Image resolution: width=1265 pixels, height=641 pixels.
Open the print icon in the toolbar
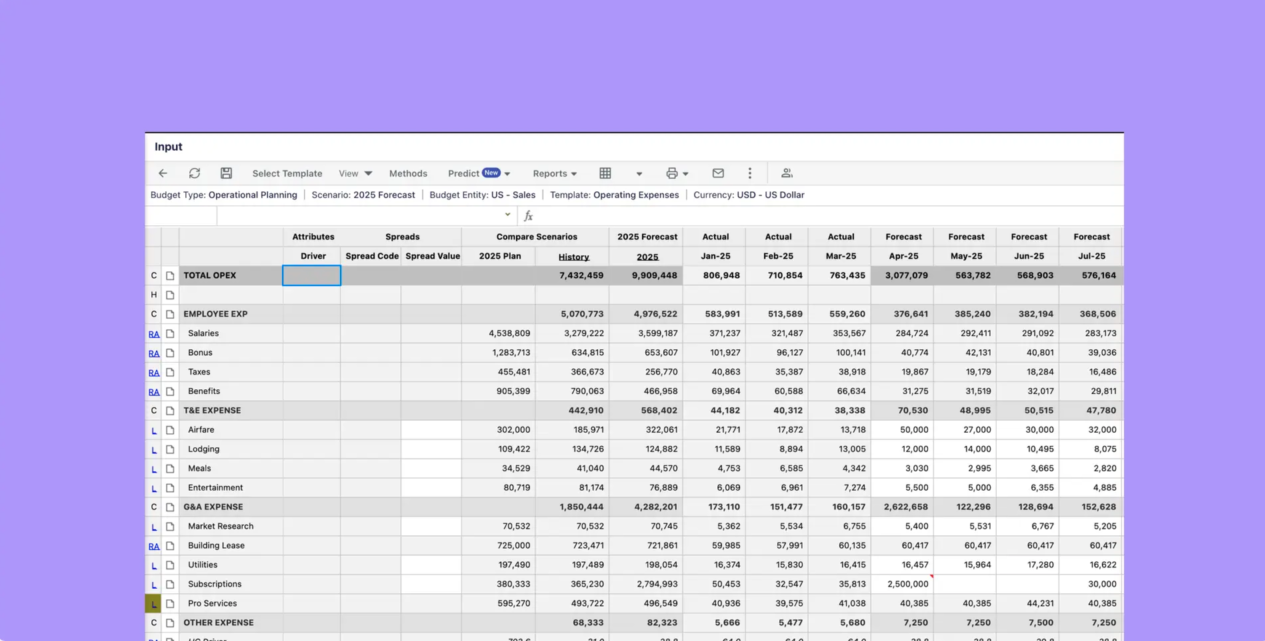coord(671,173)
